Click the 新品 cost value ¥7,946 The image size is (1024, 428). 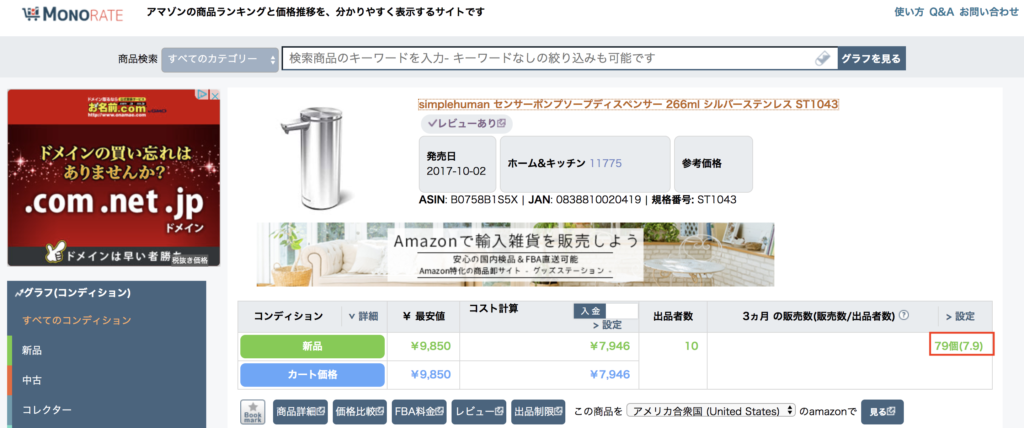[610, 346]
